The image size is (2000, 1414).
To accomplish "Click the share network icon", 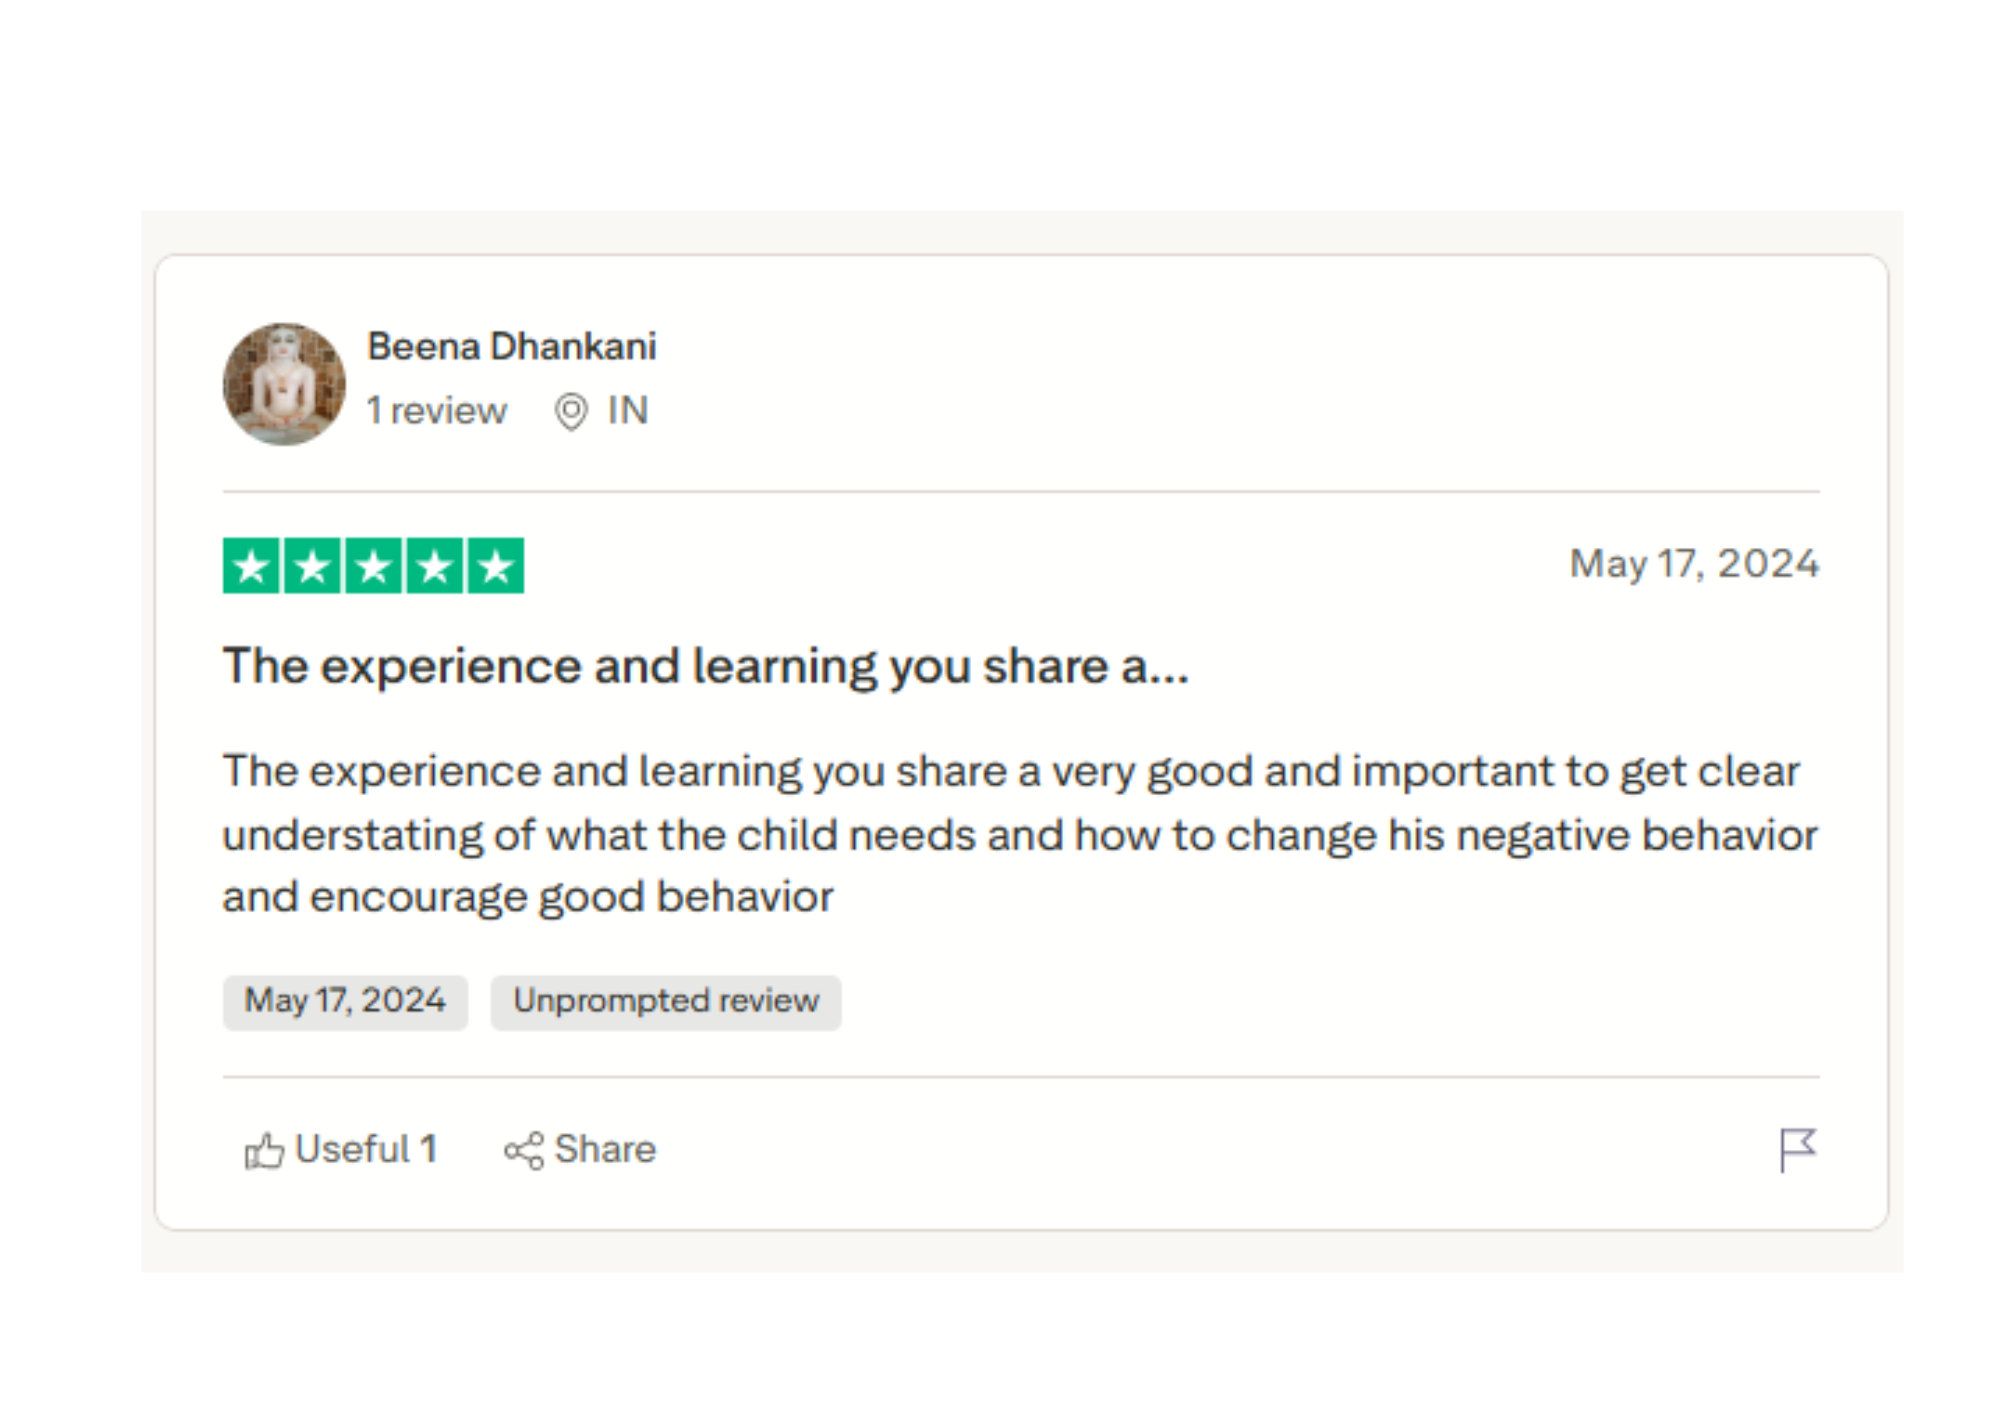I will (x=524, y=1151).
